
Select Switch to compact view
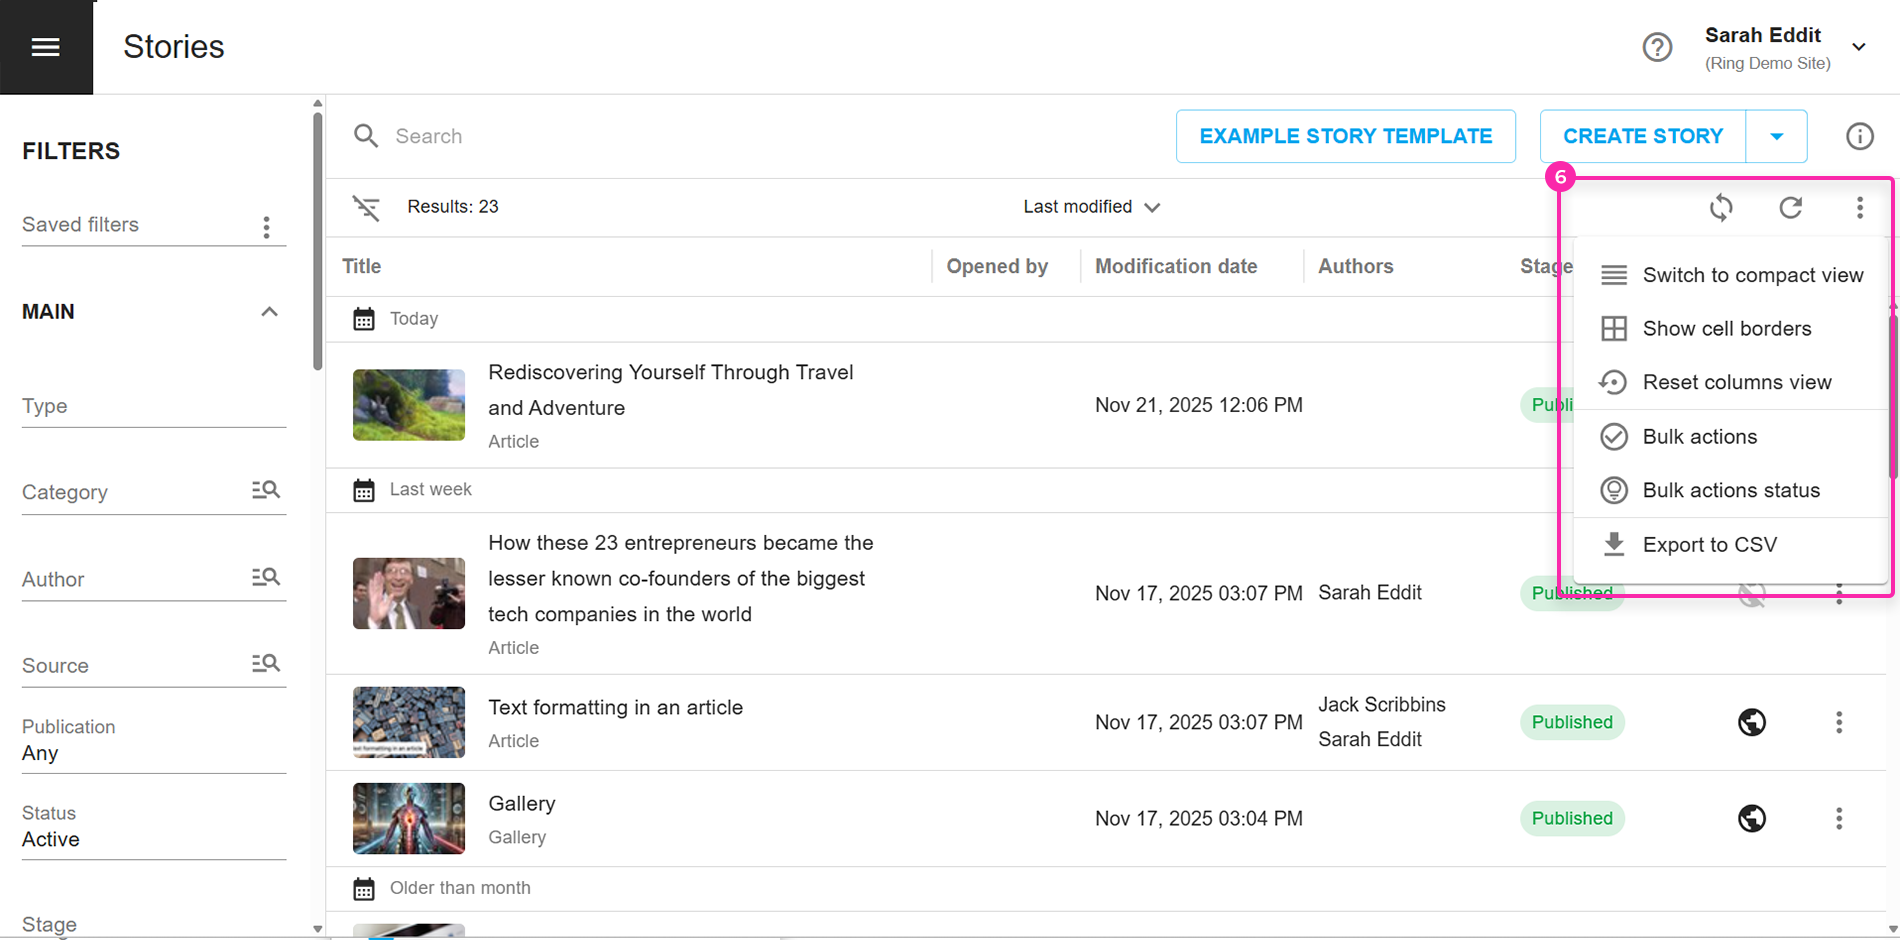coord(1752,275)
